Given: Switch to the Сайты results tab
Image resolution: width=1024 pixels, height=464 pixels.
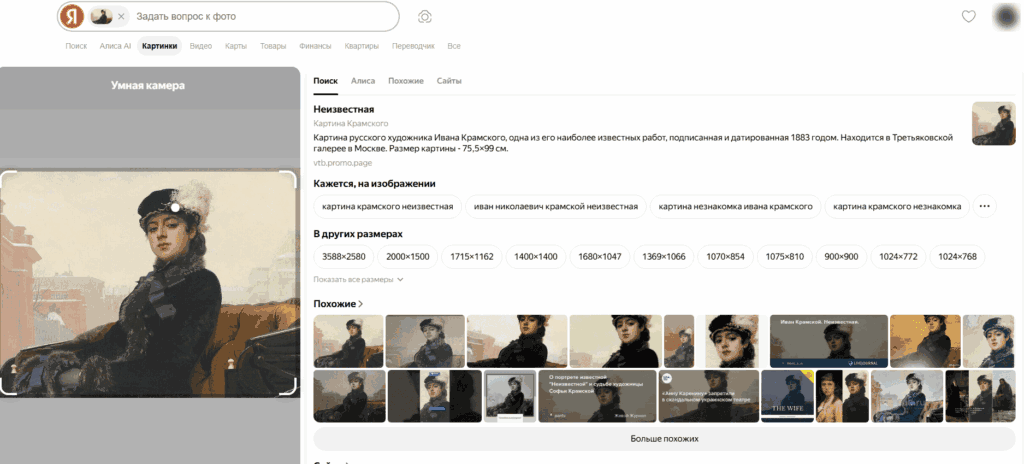Looking at the screenshot, I should [x=449, y=81].
